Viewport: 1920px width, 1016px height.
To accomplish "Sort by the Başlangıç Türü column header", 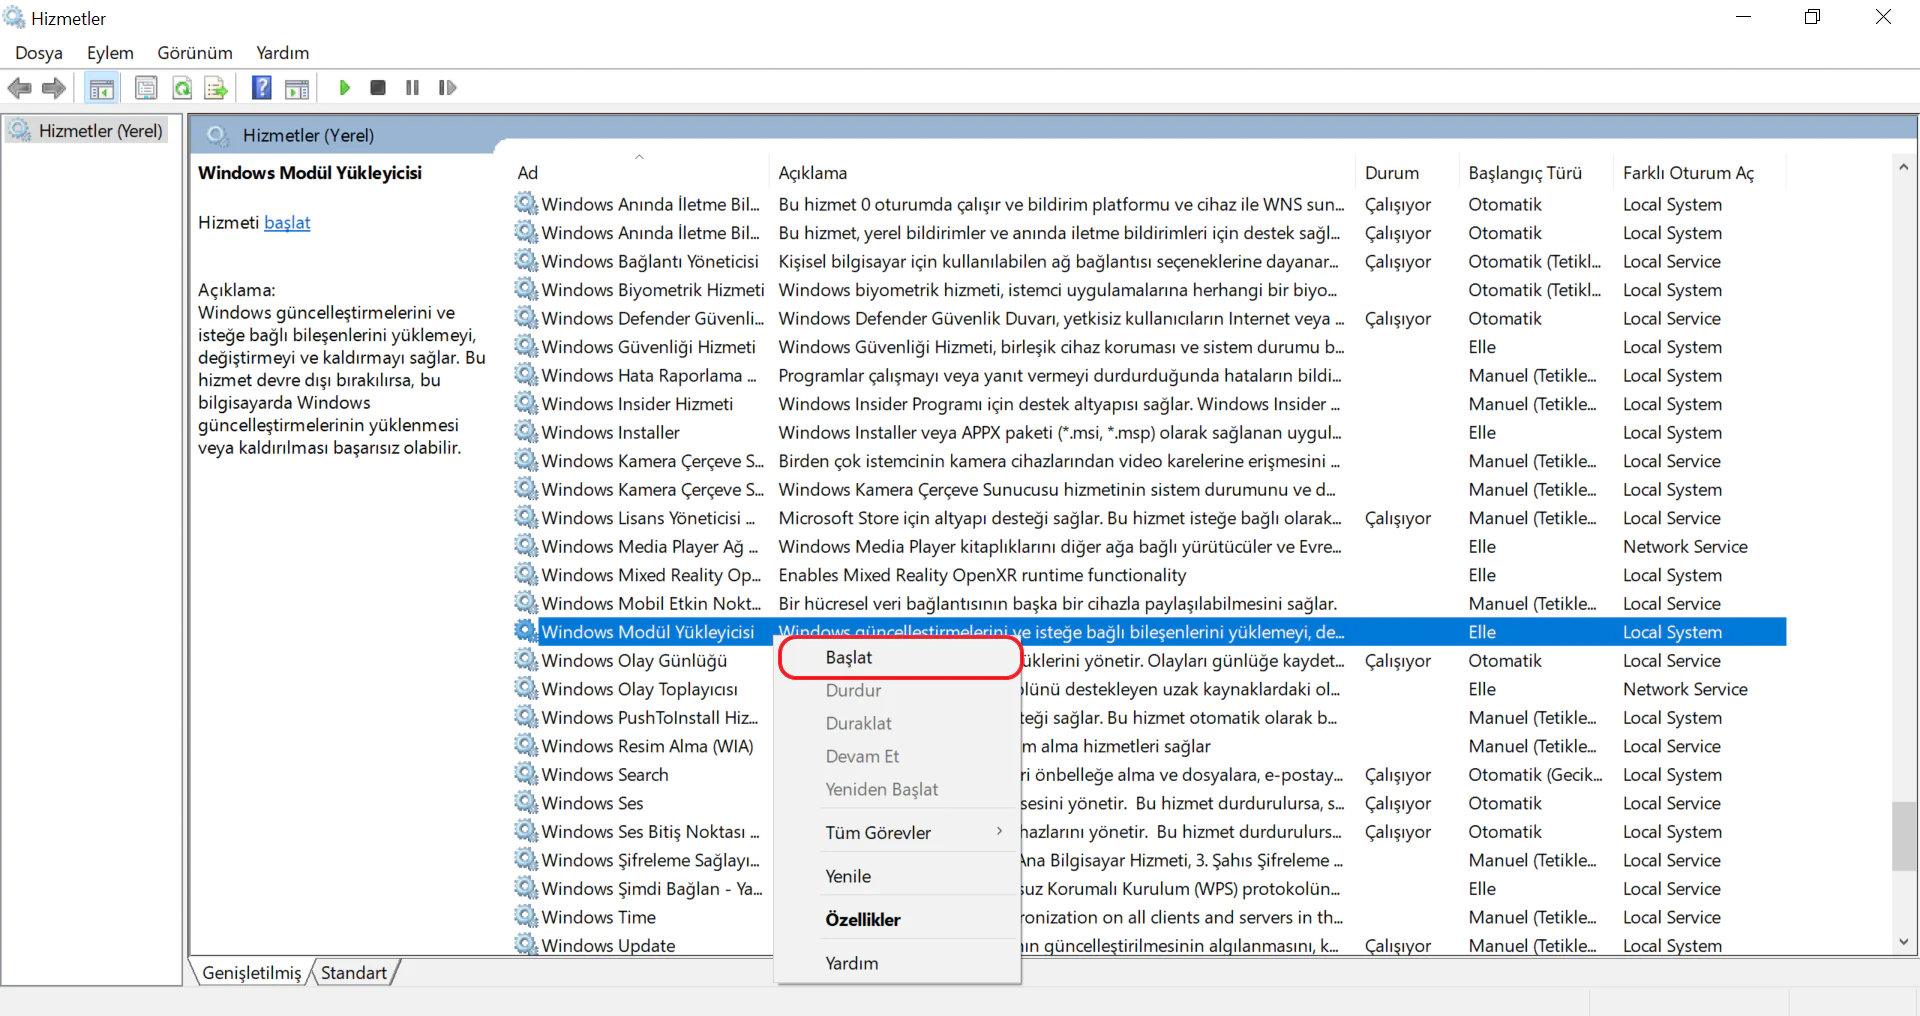I will (x=1524, y=173).
